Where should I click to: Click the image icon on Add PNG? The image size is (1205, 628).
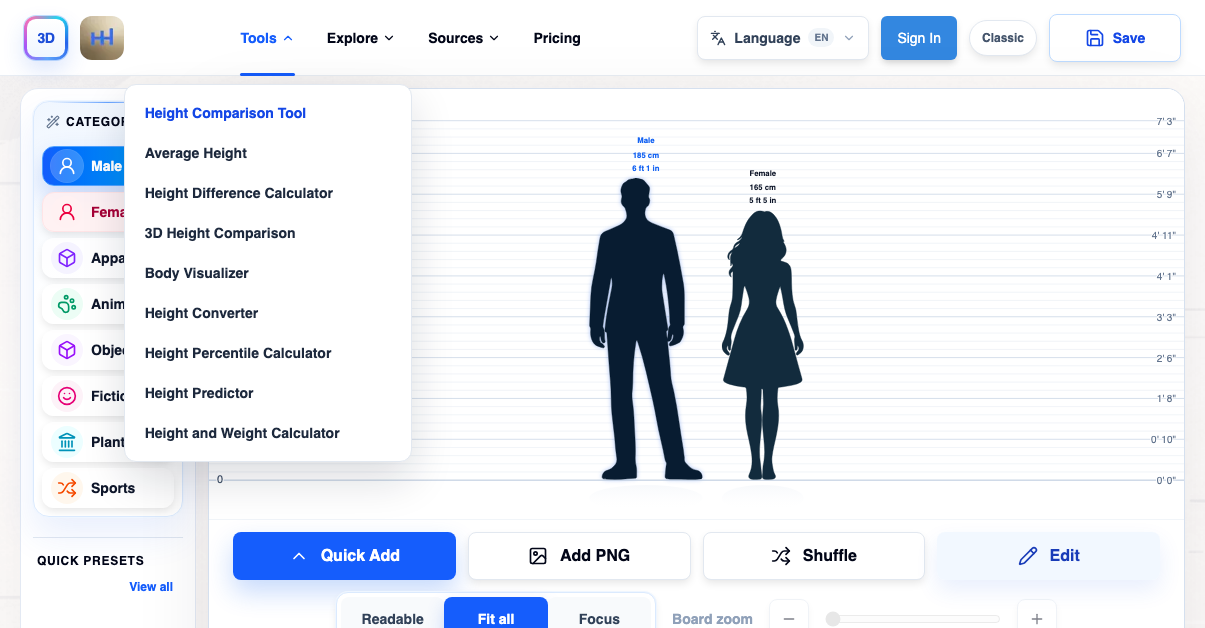[538, 556]
